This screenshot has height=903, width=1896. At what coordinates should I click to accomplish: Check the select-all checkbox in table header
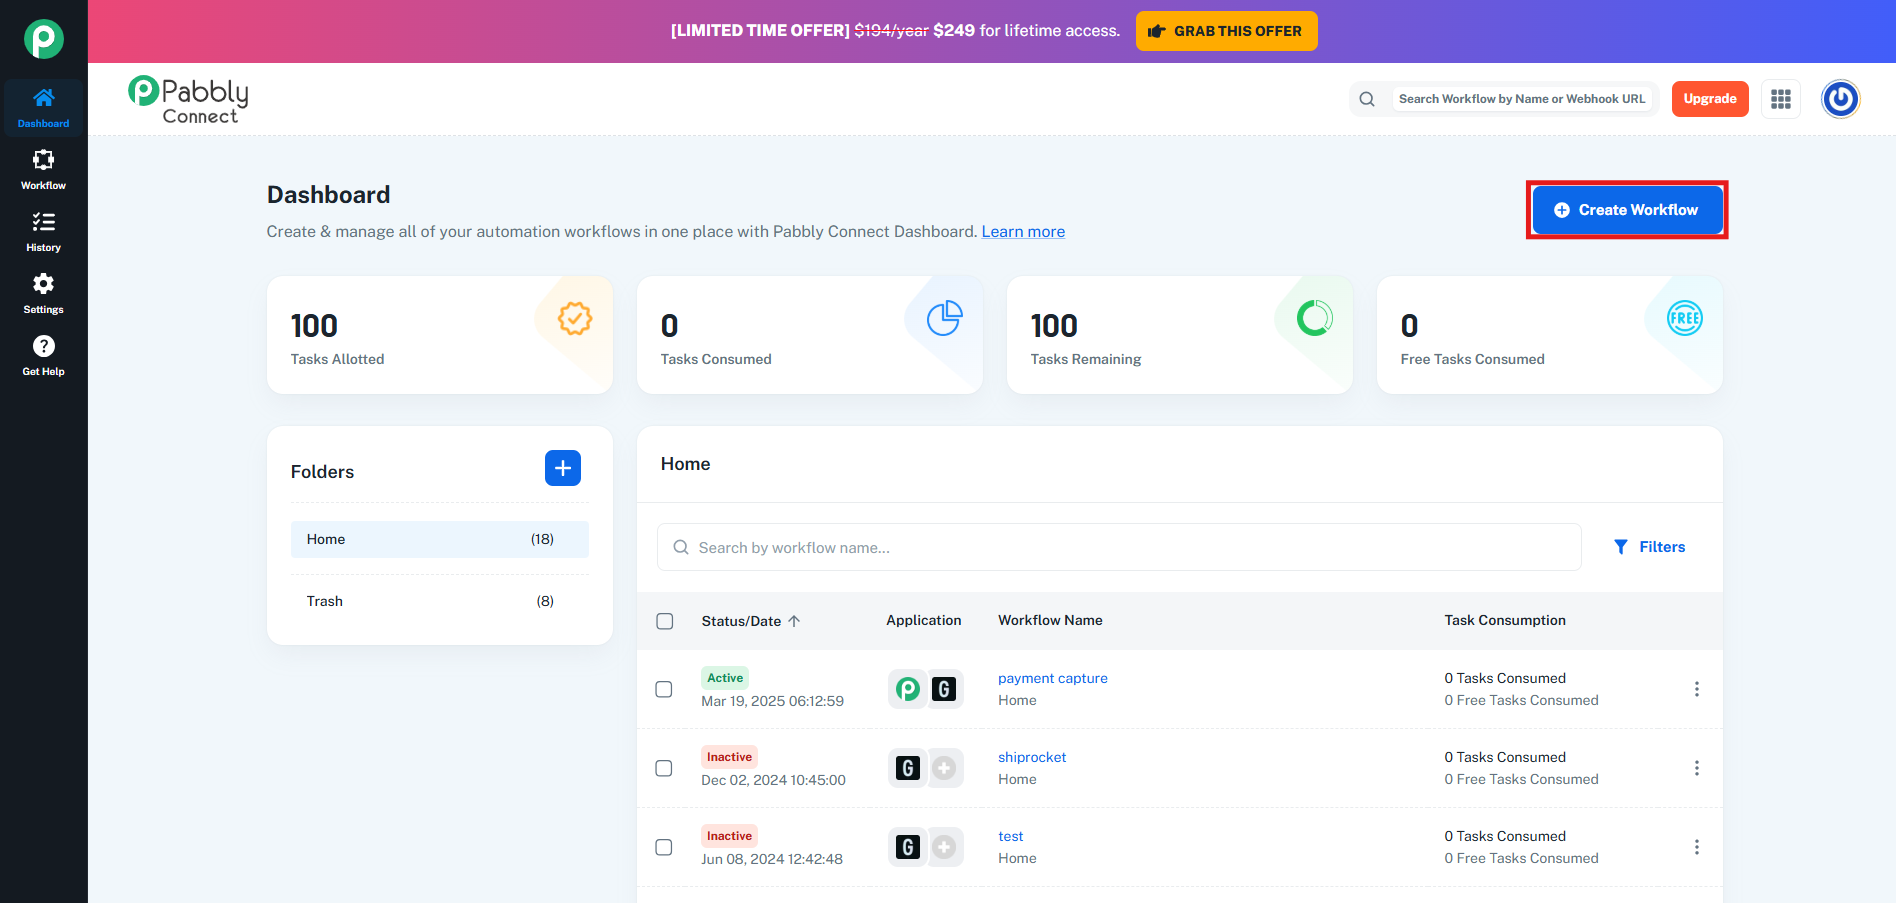[x=665, y=621]
